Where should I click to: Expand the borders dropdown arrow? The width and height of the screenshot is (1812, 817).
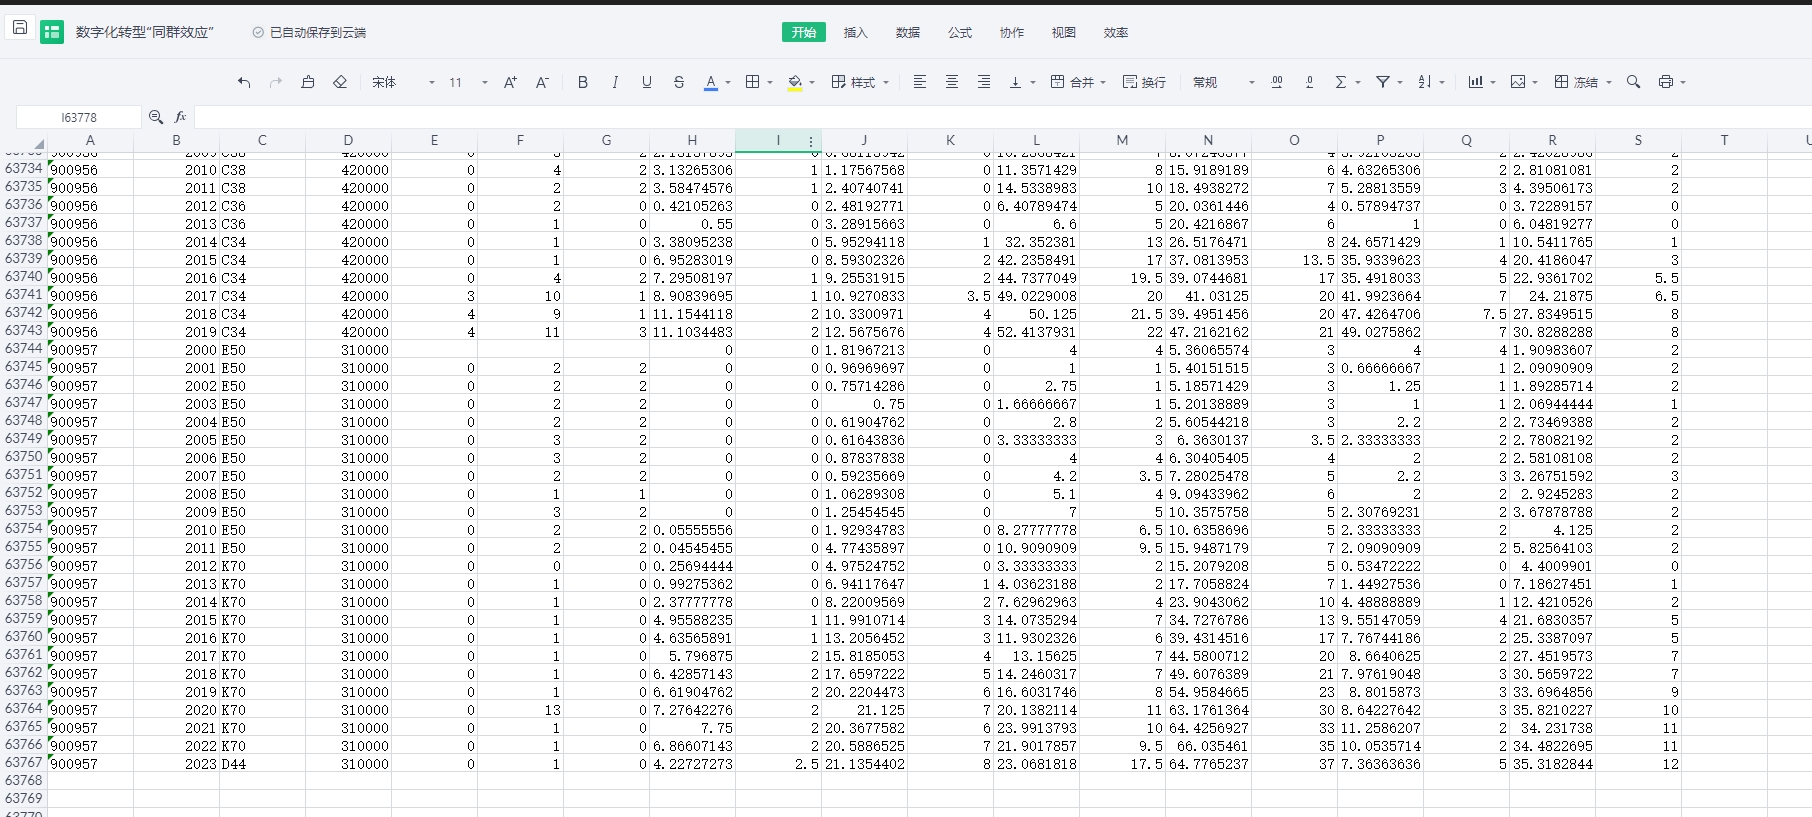[x=770, y=82]
